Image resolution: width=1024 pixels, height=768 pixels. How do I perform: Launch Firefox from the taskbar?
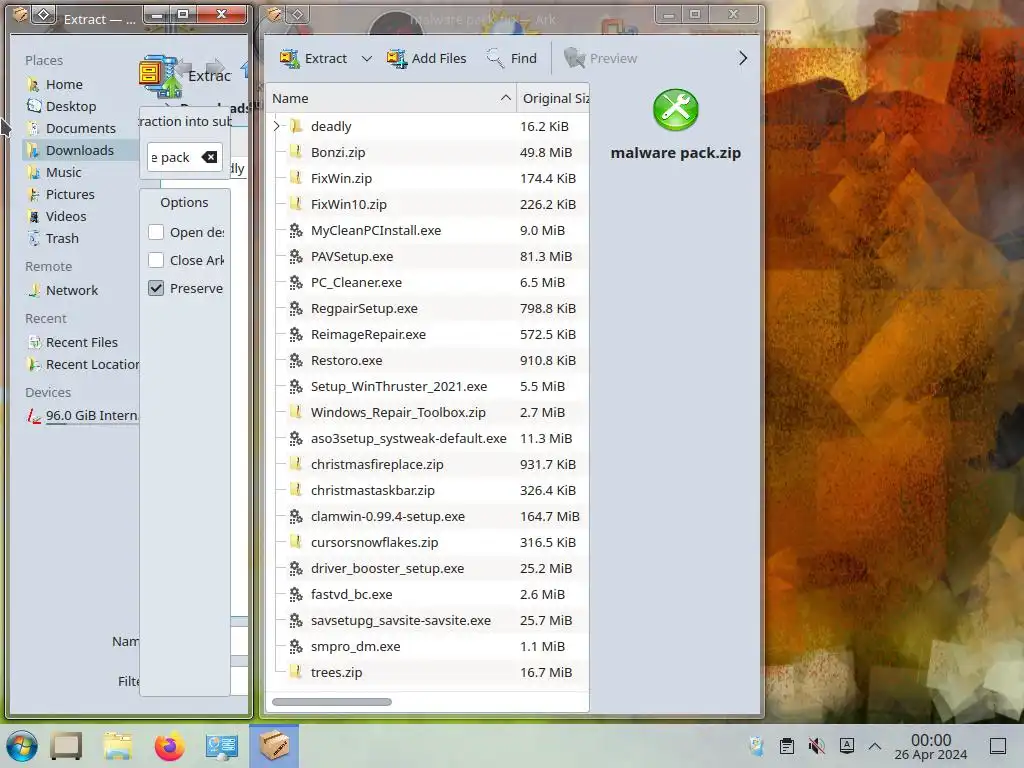[169, 746]
